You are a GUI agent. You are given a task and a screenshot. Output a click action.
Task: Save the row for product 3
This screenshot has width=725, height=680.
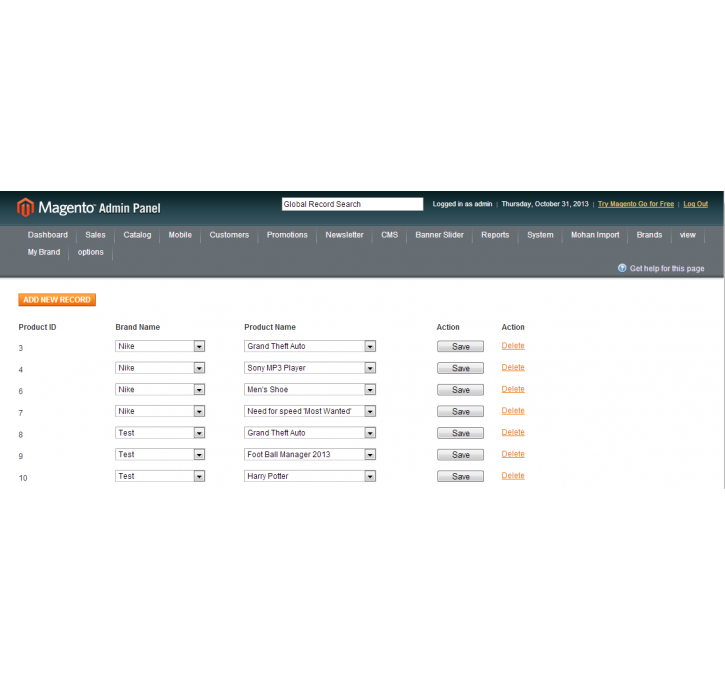click(x=461, y=347)
